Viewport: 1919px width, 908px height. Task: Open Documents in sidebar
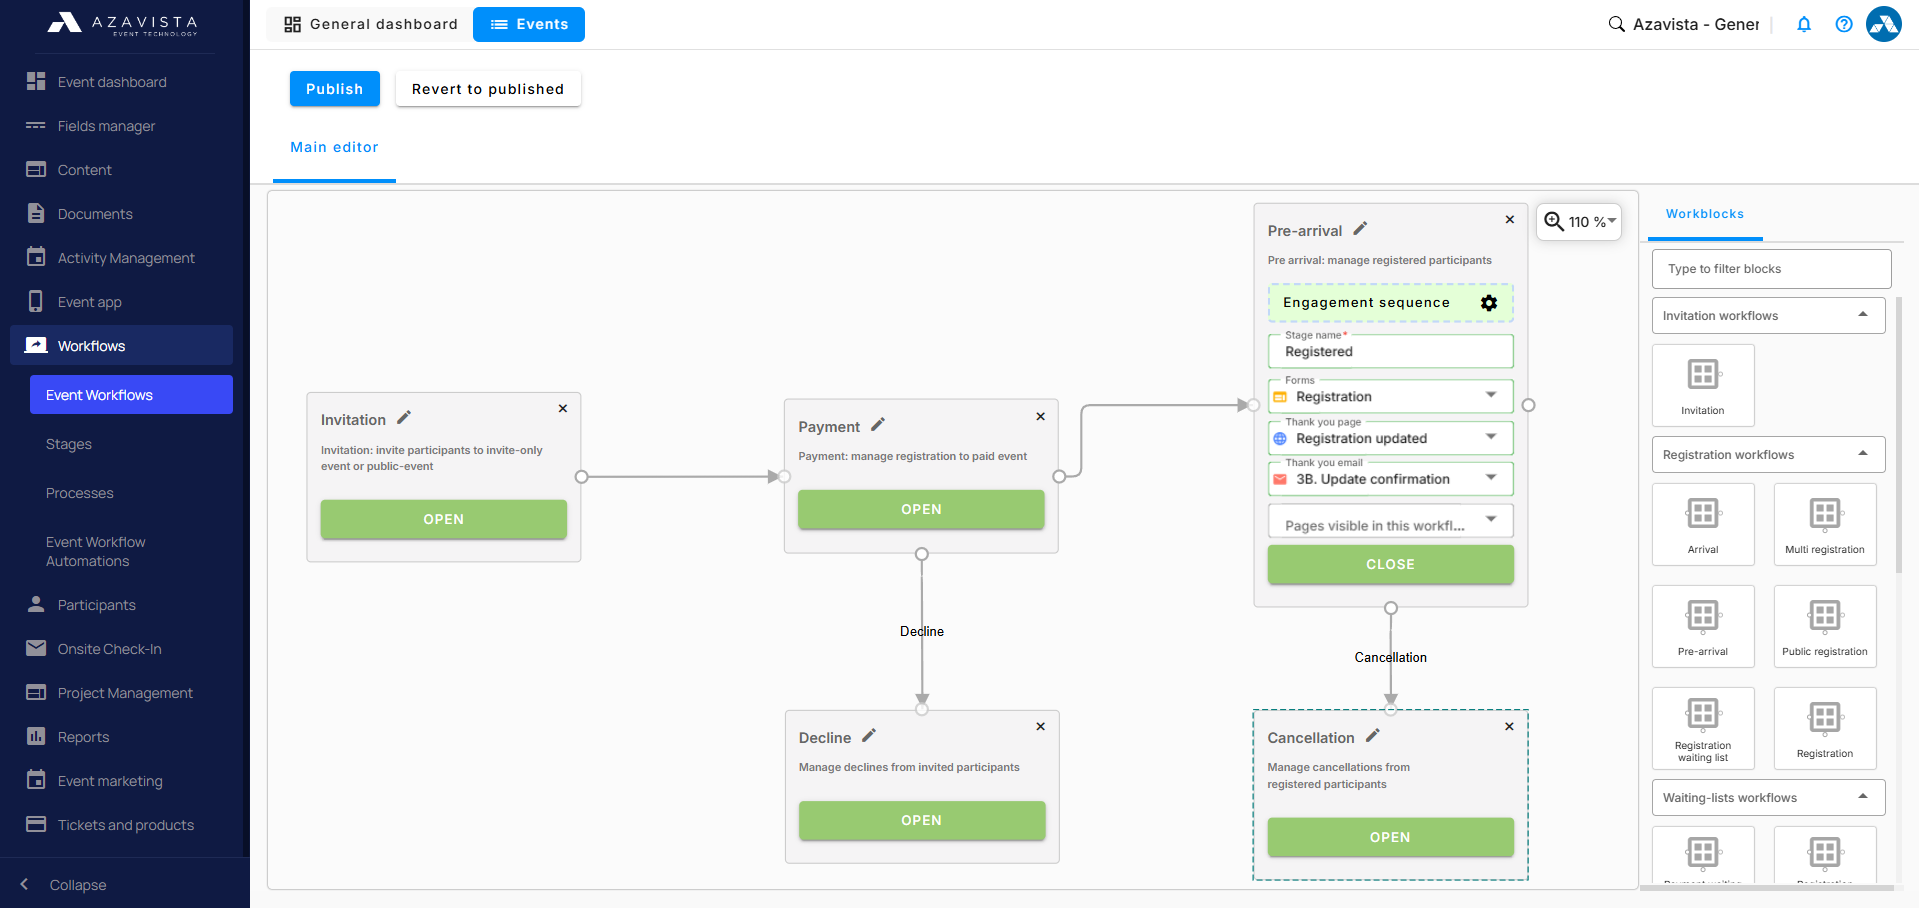(121, 214)
